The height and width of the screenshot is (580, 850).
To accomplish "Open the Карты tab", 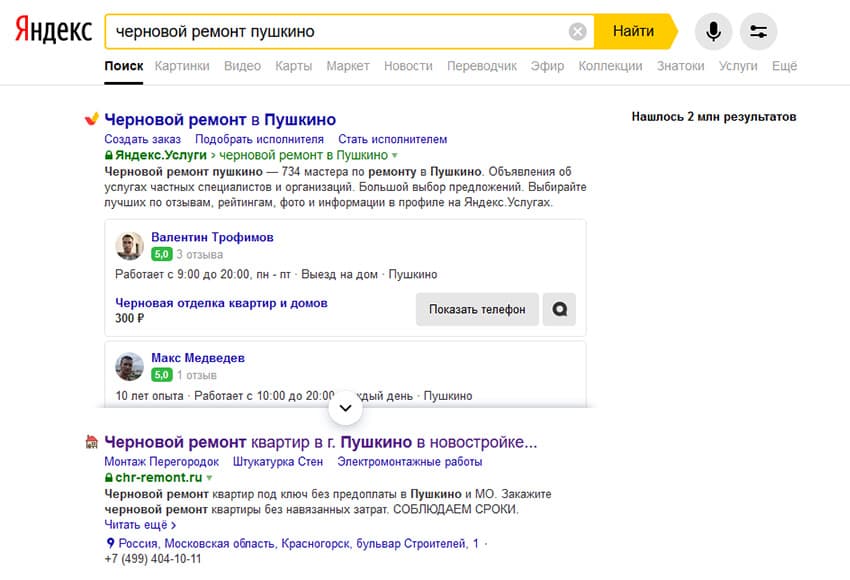I will [293, 66].
